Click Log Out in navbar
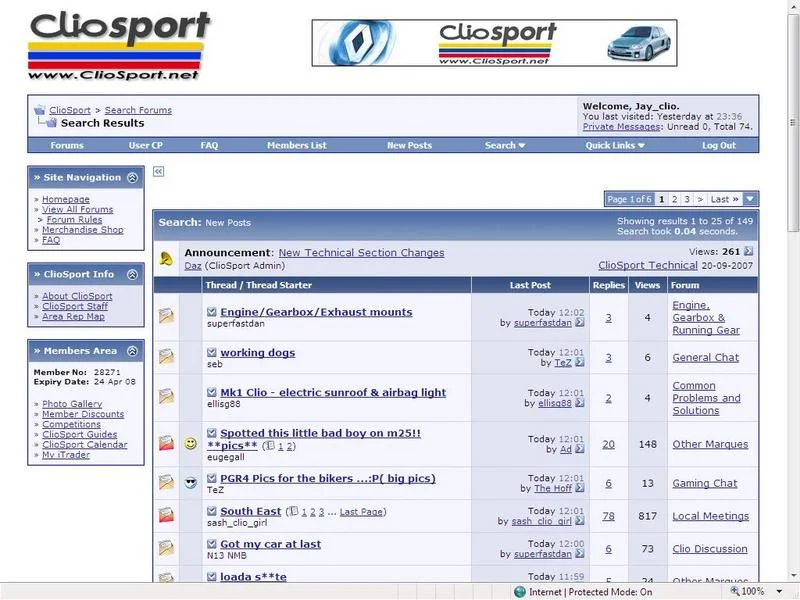 pos(719,145)
